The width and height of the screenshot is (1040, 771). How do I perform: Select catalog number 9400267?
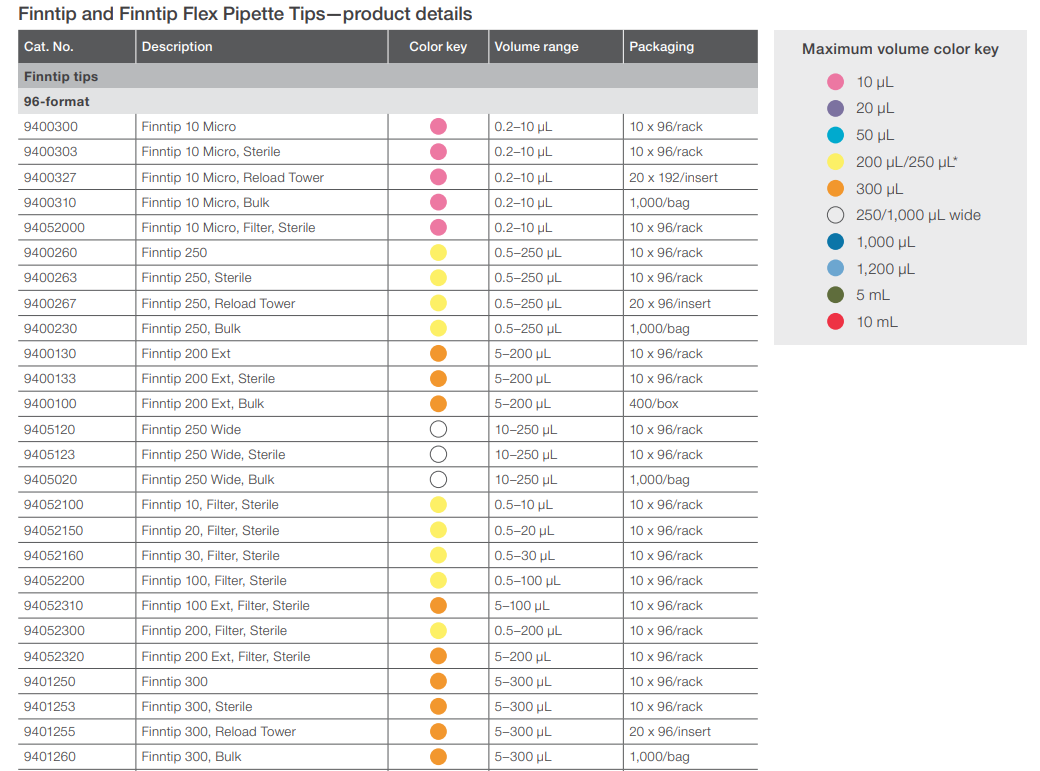click(50, 304)
